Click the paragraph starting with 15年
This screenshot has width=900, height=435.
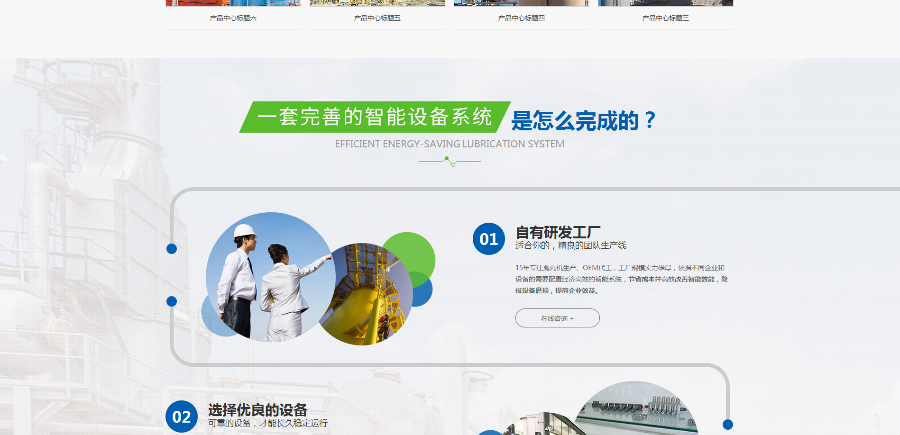[622, 279]
